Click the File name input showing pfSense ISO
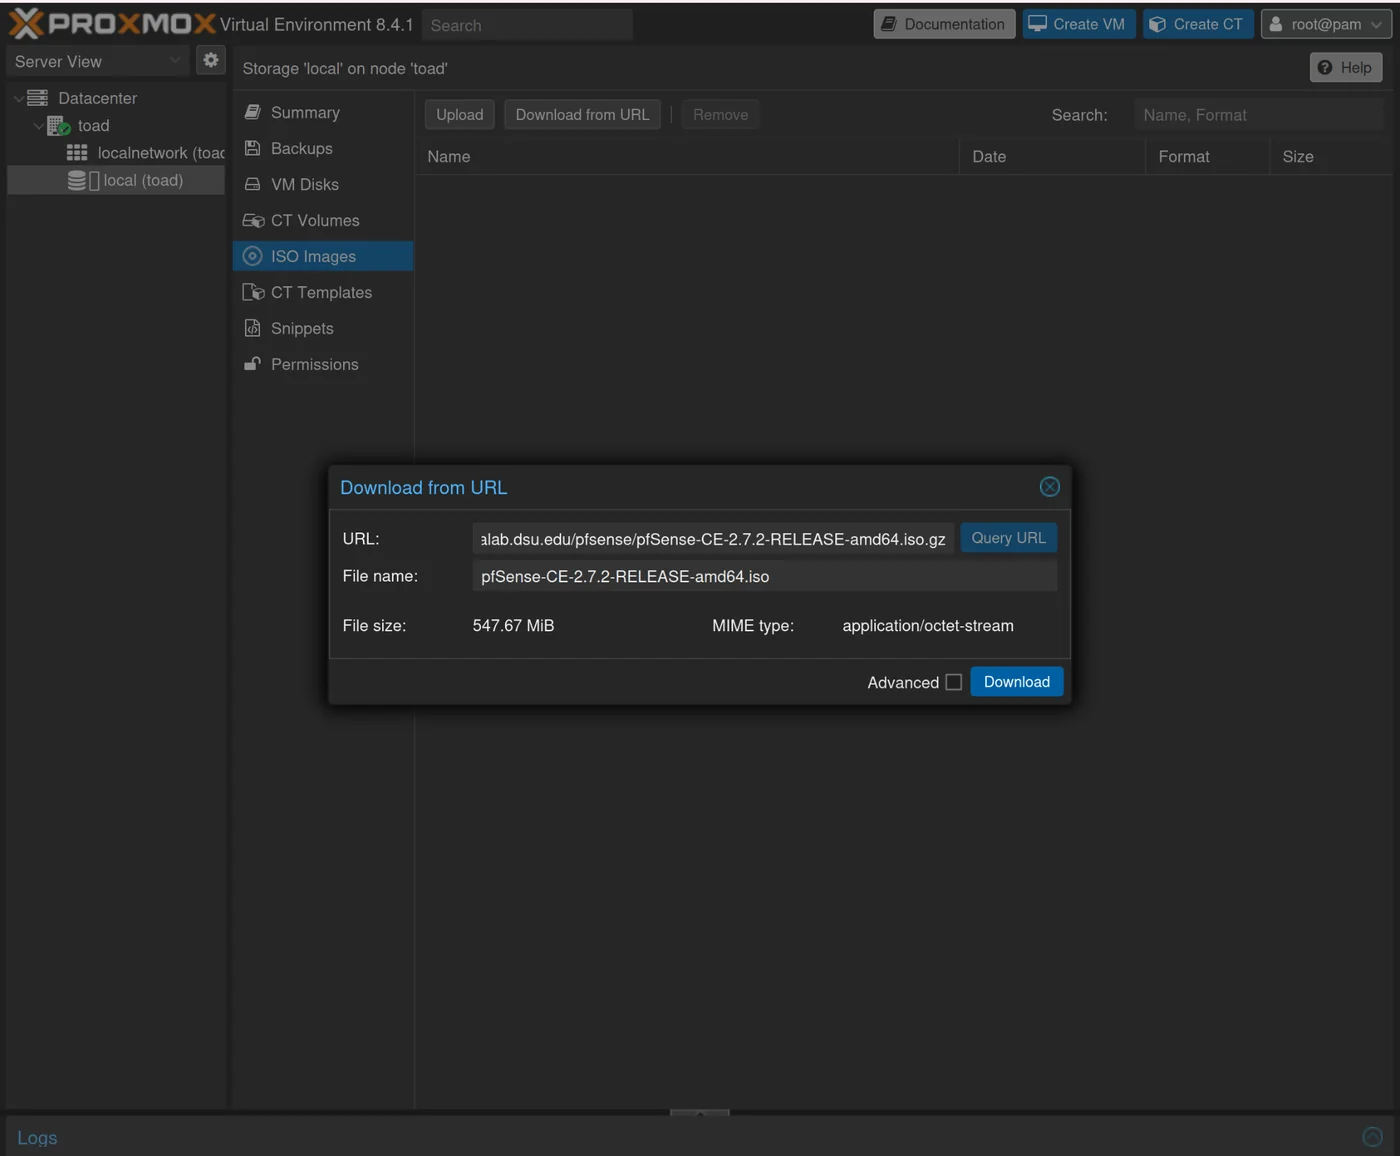This screenshot has width=1400, height=1156. pos(764,576)
